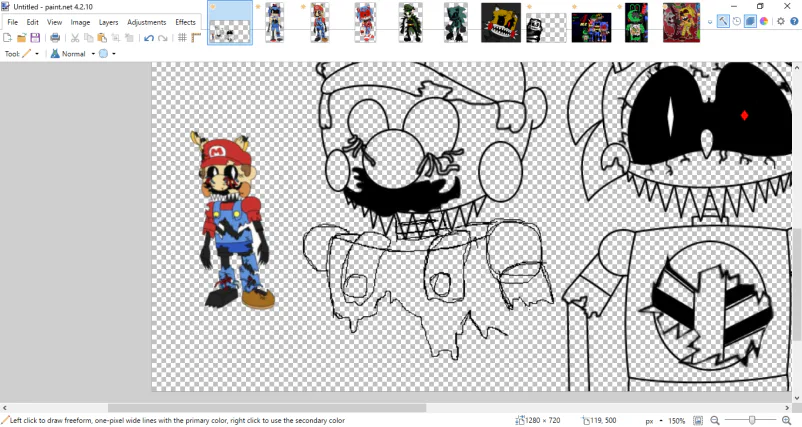The height and width of the screenshot is (427, 802).
Task: Open the Edit menu
Action: pos(32,22)
